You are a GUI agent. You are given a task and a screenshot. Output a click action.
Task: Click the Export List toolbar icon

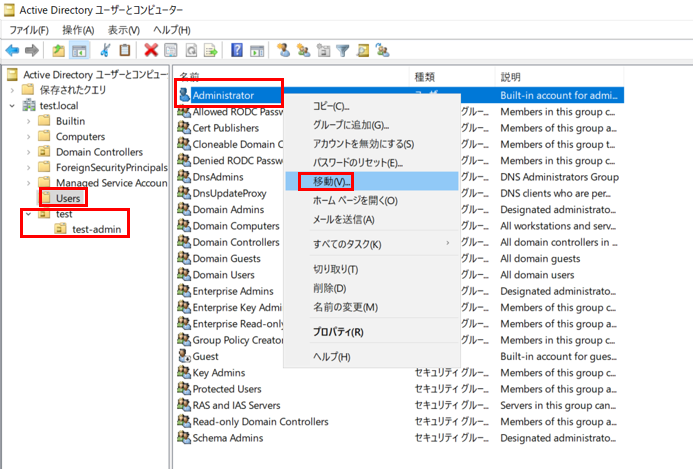tap(211, 50)
